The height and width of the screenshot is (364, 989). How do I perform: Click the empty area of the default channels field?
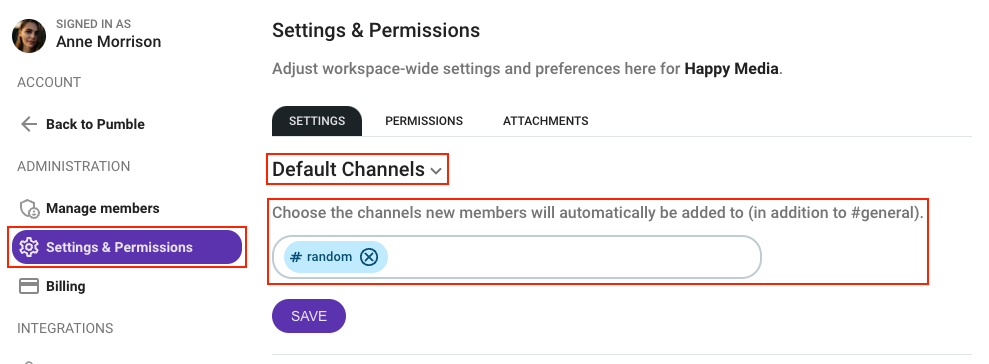pyautogui.click(x=574, y=257)
